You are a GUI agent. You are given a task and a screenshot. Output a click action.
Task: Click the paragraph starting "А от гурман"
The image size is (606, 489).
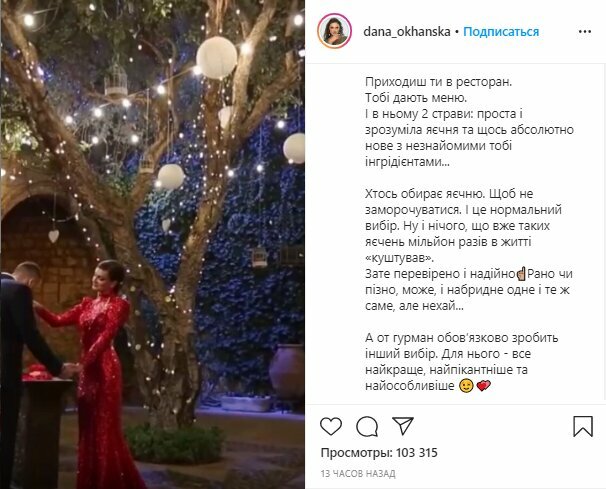click(x=461, y=361)
